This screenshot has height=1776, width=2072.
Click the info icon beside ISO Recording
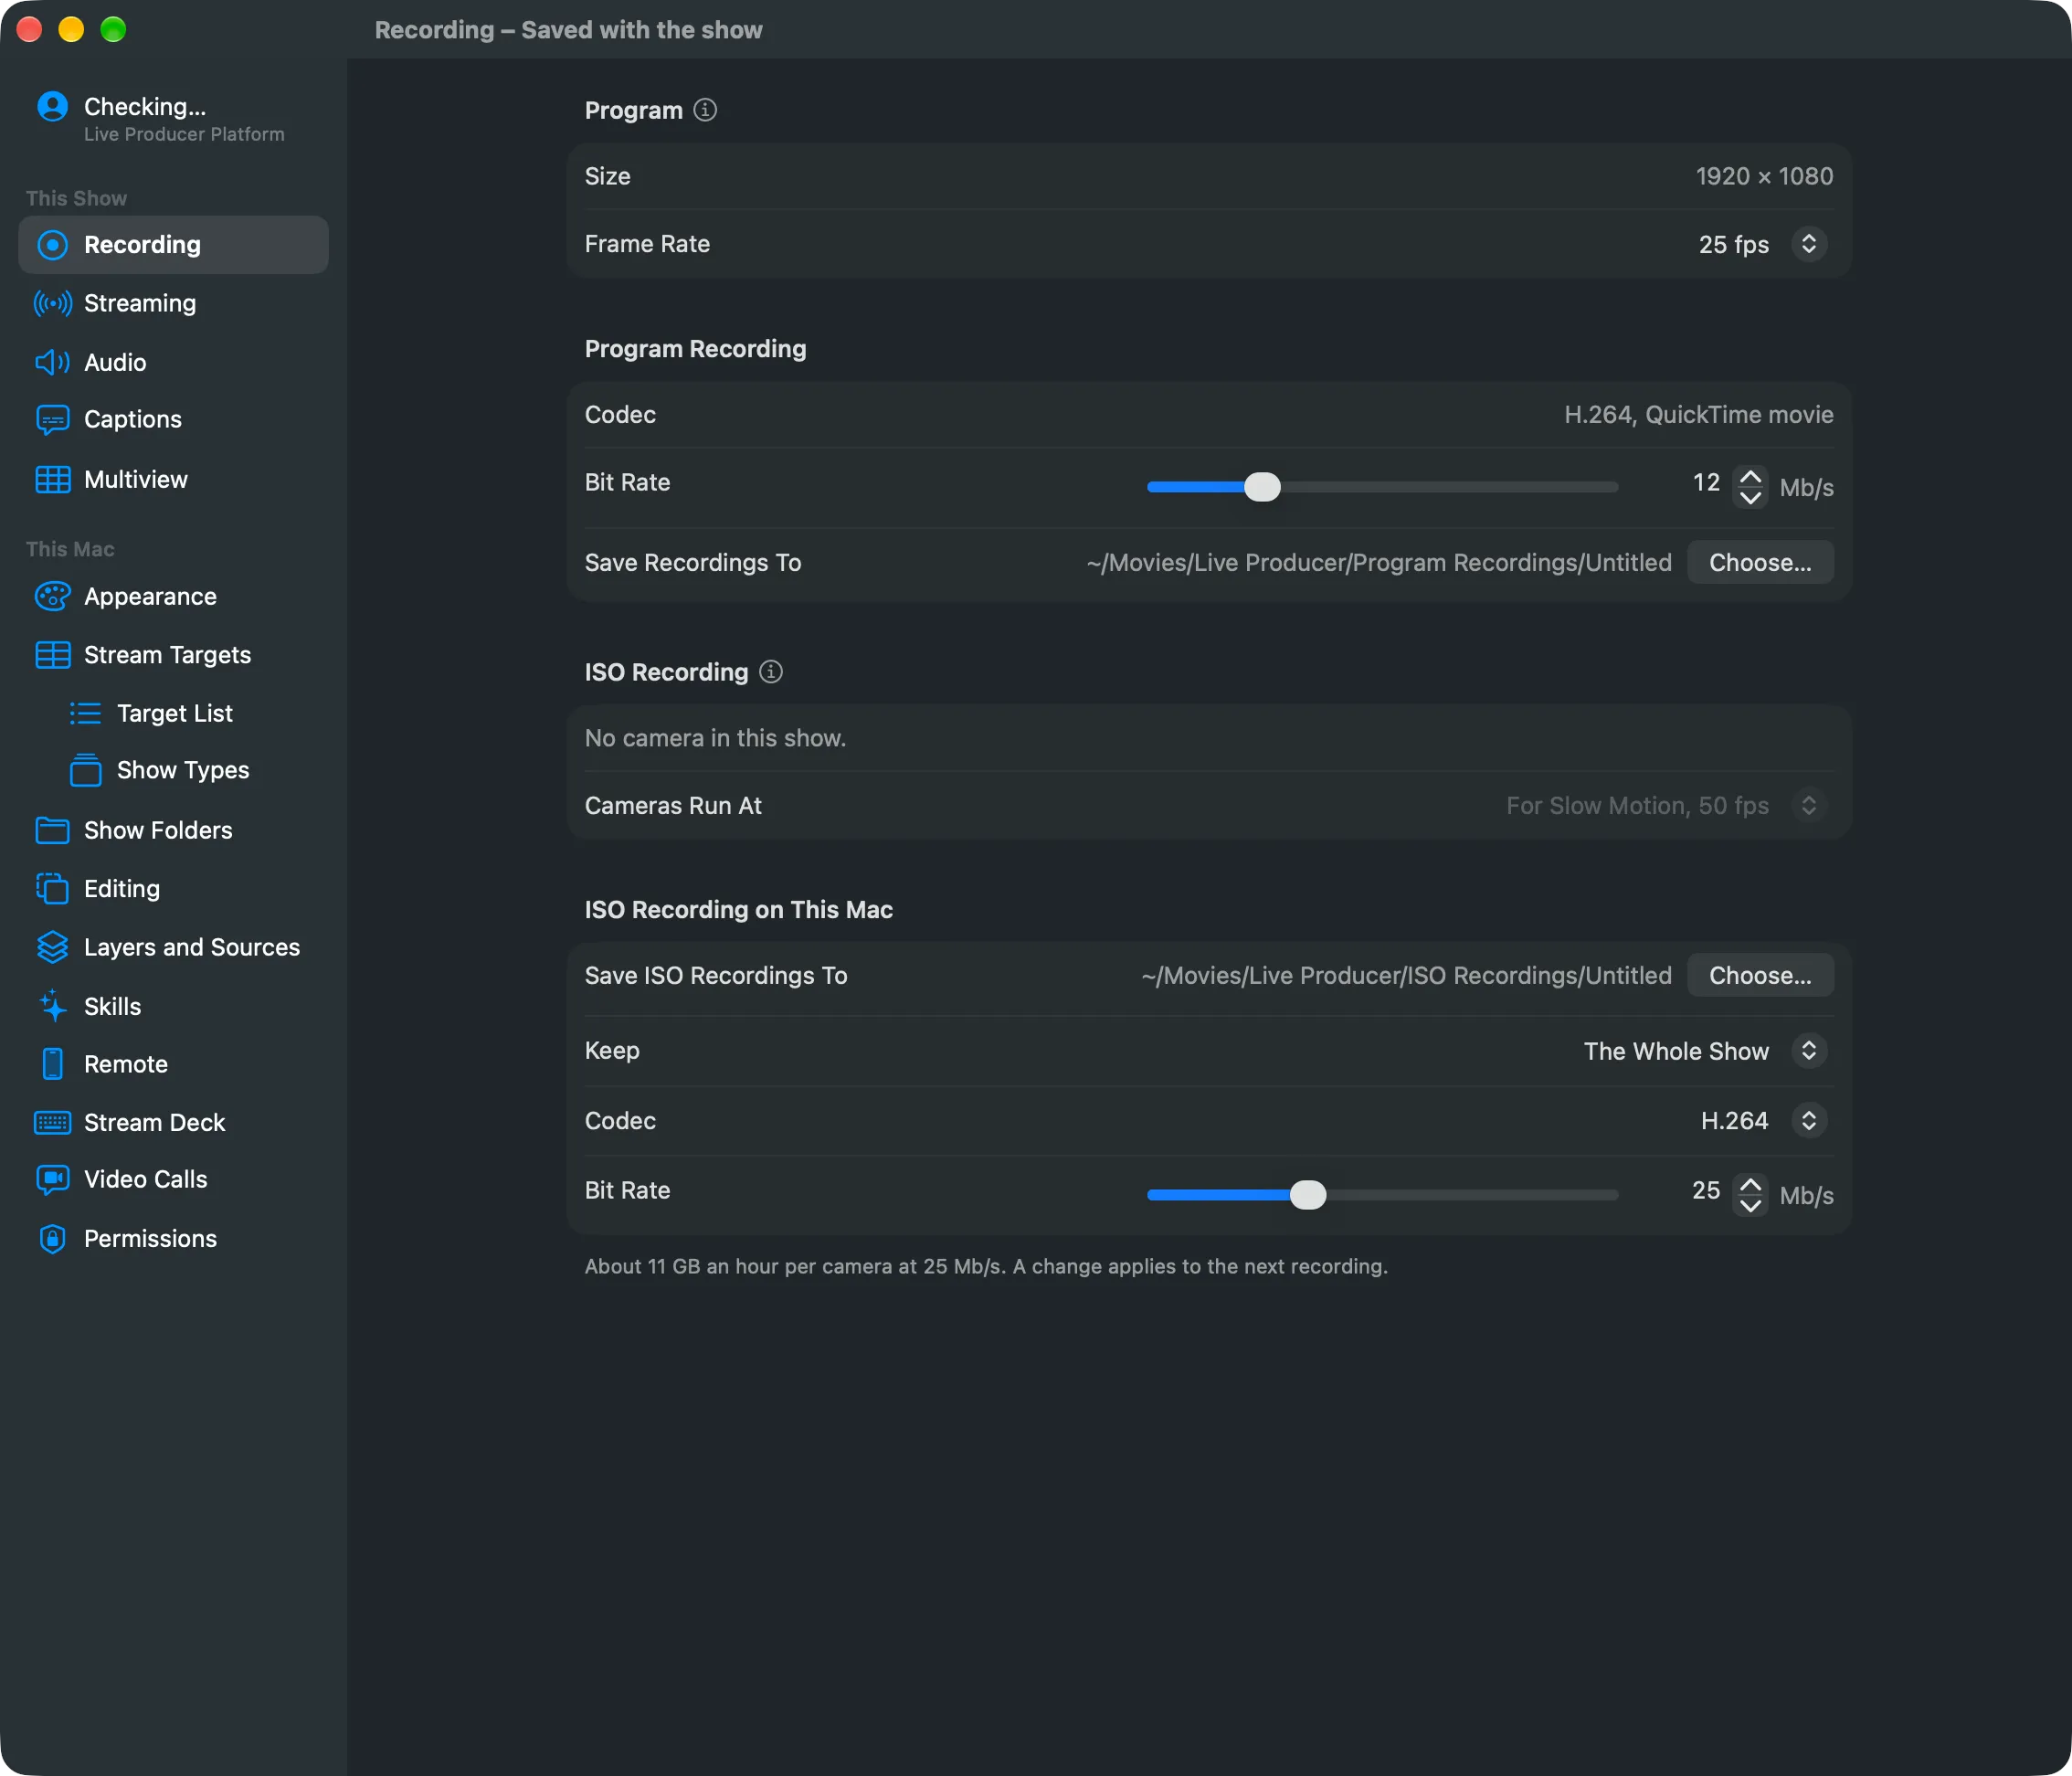pos(770,672)
